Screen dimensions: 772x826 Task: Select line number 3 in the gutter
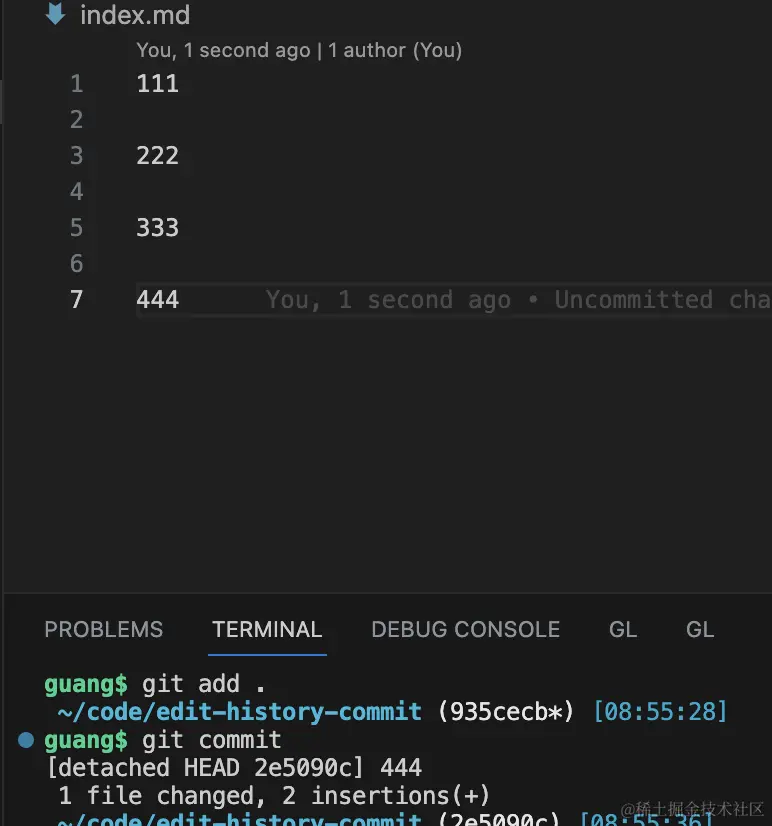pyautogui.click(x=77, y=156)
